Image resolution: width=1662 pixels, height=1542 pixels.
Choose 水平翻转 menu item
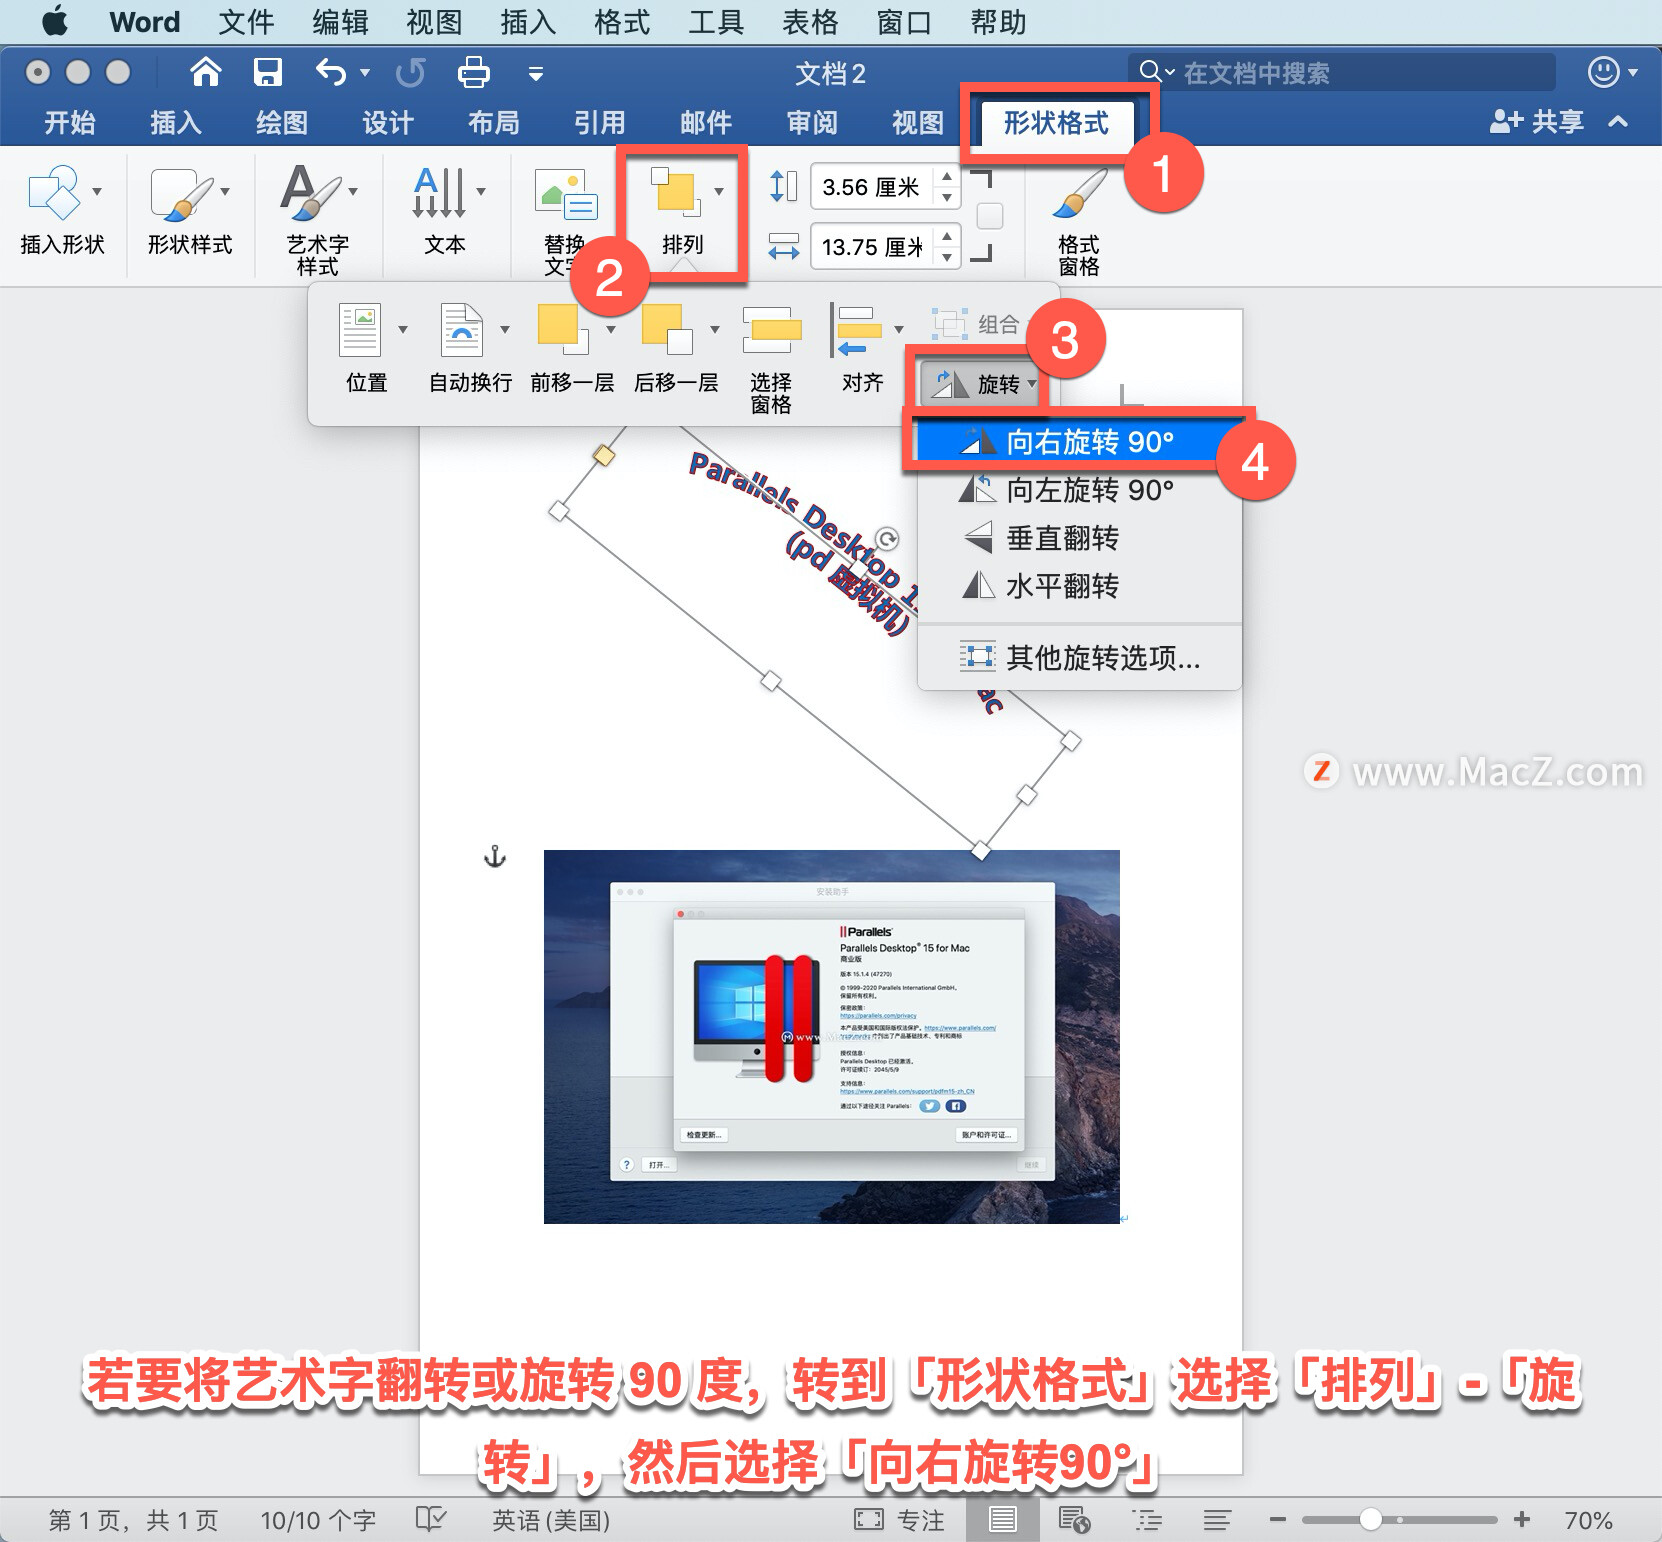[1079, 586]
